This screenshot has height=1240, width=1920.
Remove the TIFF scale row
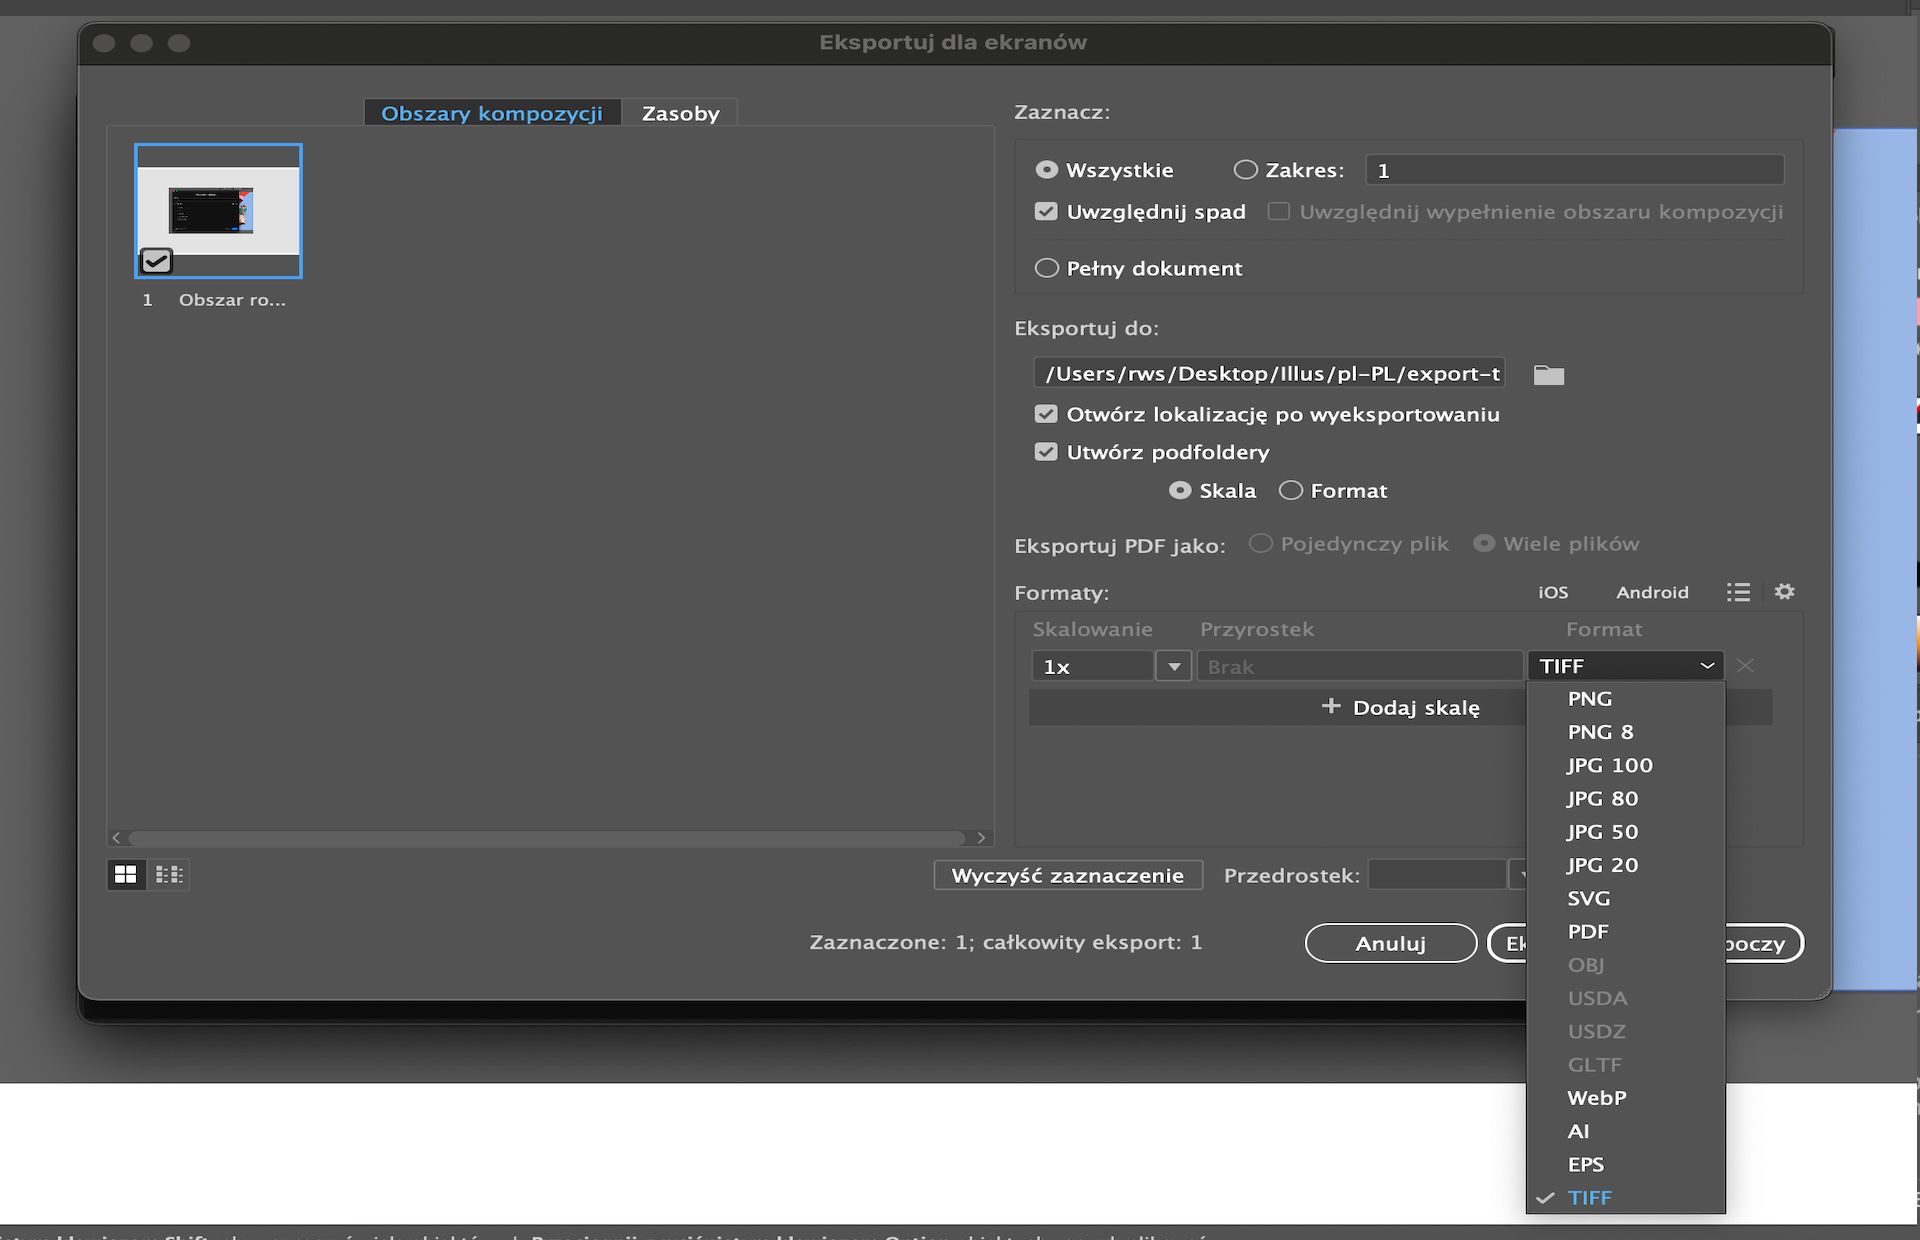(x=1745, y=666)
